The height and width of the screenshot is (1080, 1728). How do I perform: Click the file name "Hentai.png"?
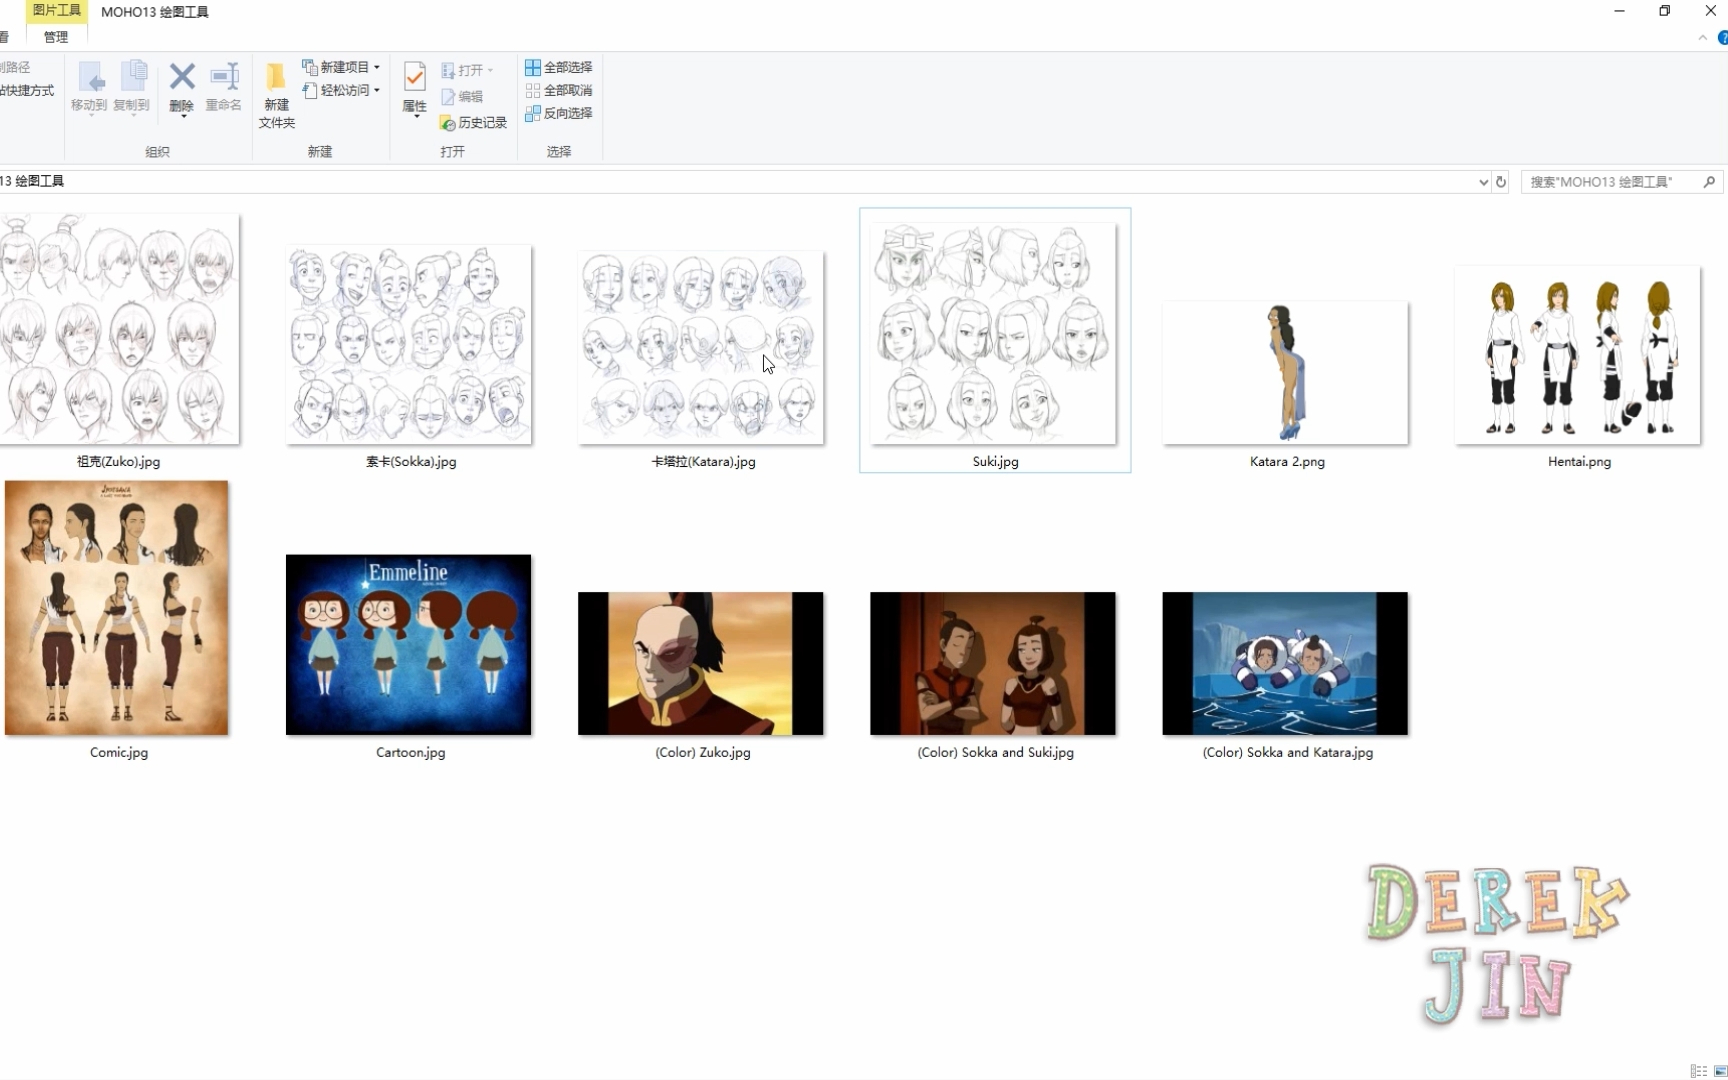pos(1579,462)
